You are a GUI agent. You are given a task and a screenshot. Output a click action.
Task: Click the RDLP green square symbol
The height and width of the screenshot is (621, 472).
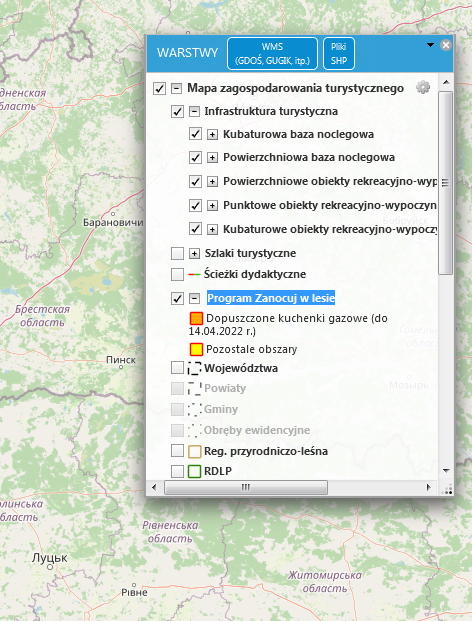194,471
